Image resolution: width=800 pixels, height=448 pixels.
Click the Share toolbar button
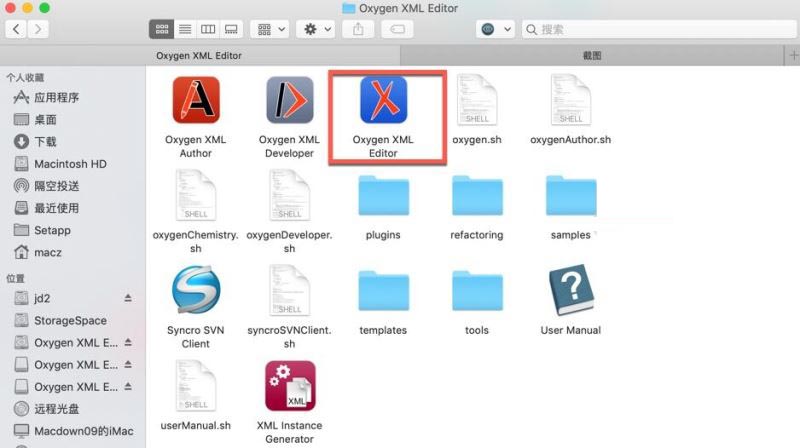click(358, 29)
